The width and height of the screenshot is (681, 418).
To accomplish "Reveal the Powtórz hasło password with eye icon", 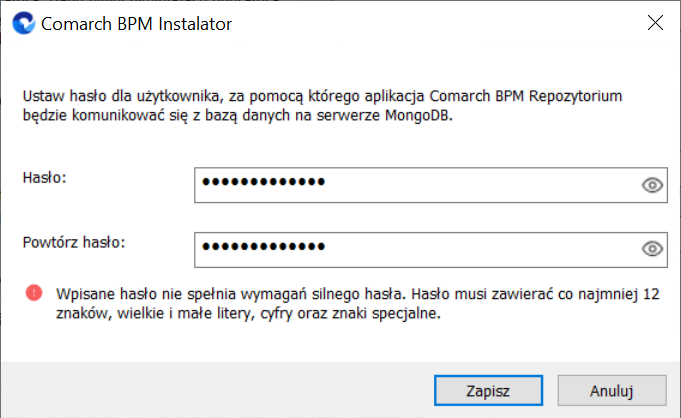I will [652, 249].
